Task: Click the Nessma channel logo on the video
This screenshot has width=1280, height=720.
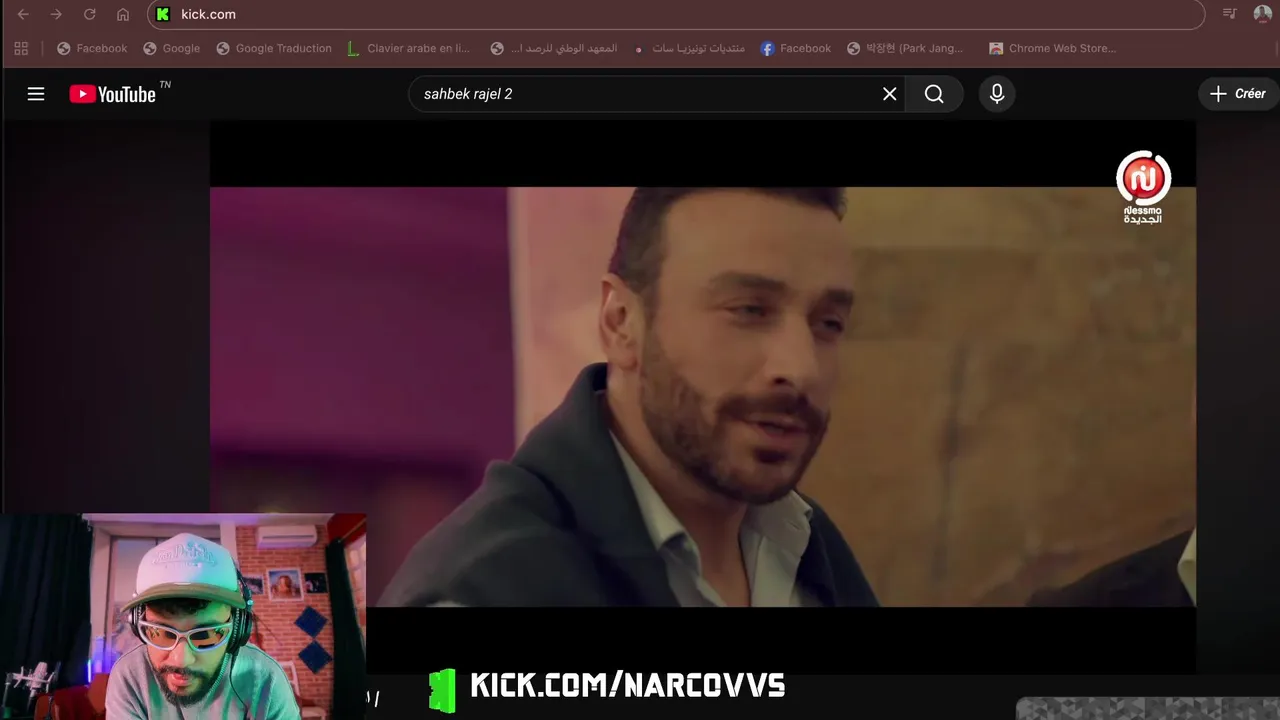Action: pyautogui.click(x=1143, y=187)
